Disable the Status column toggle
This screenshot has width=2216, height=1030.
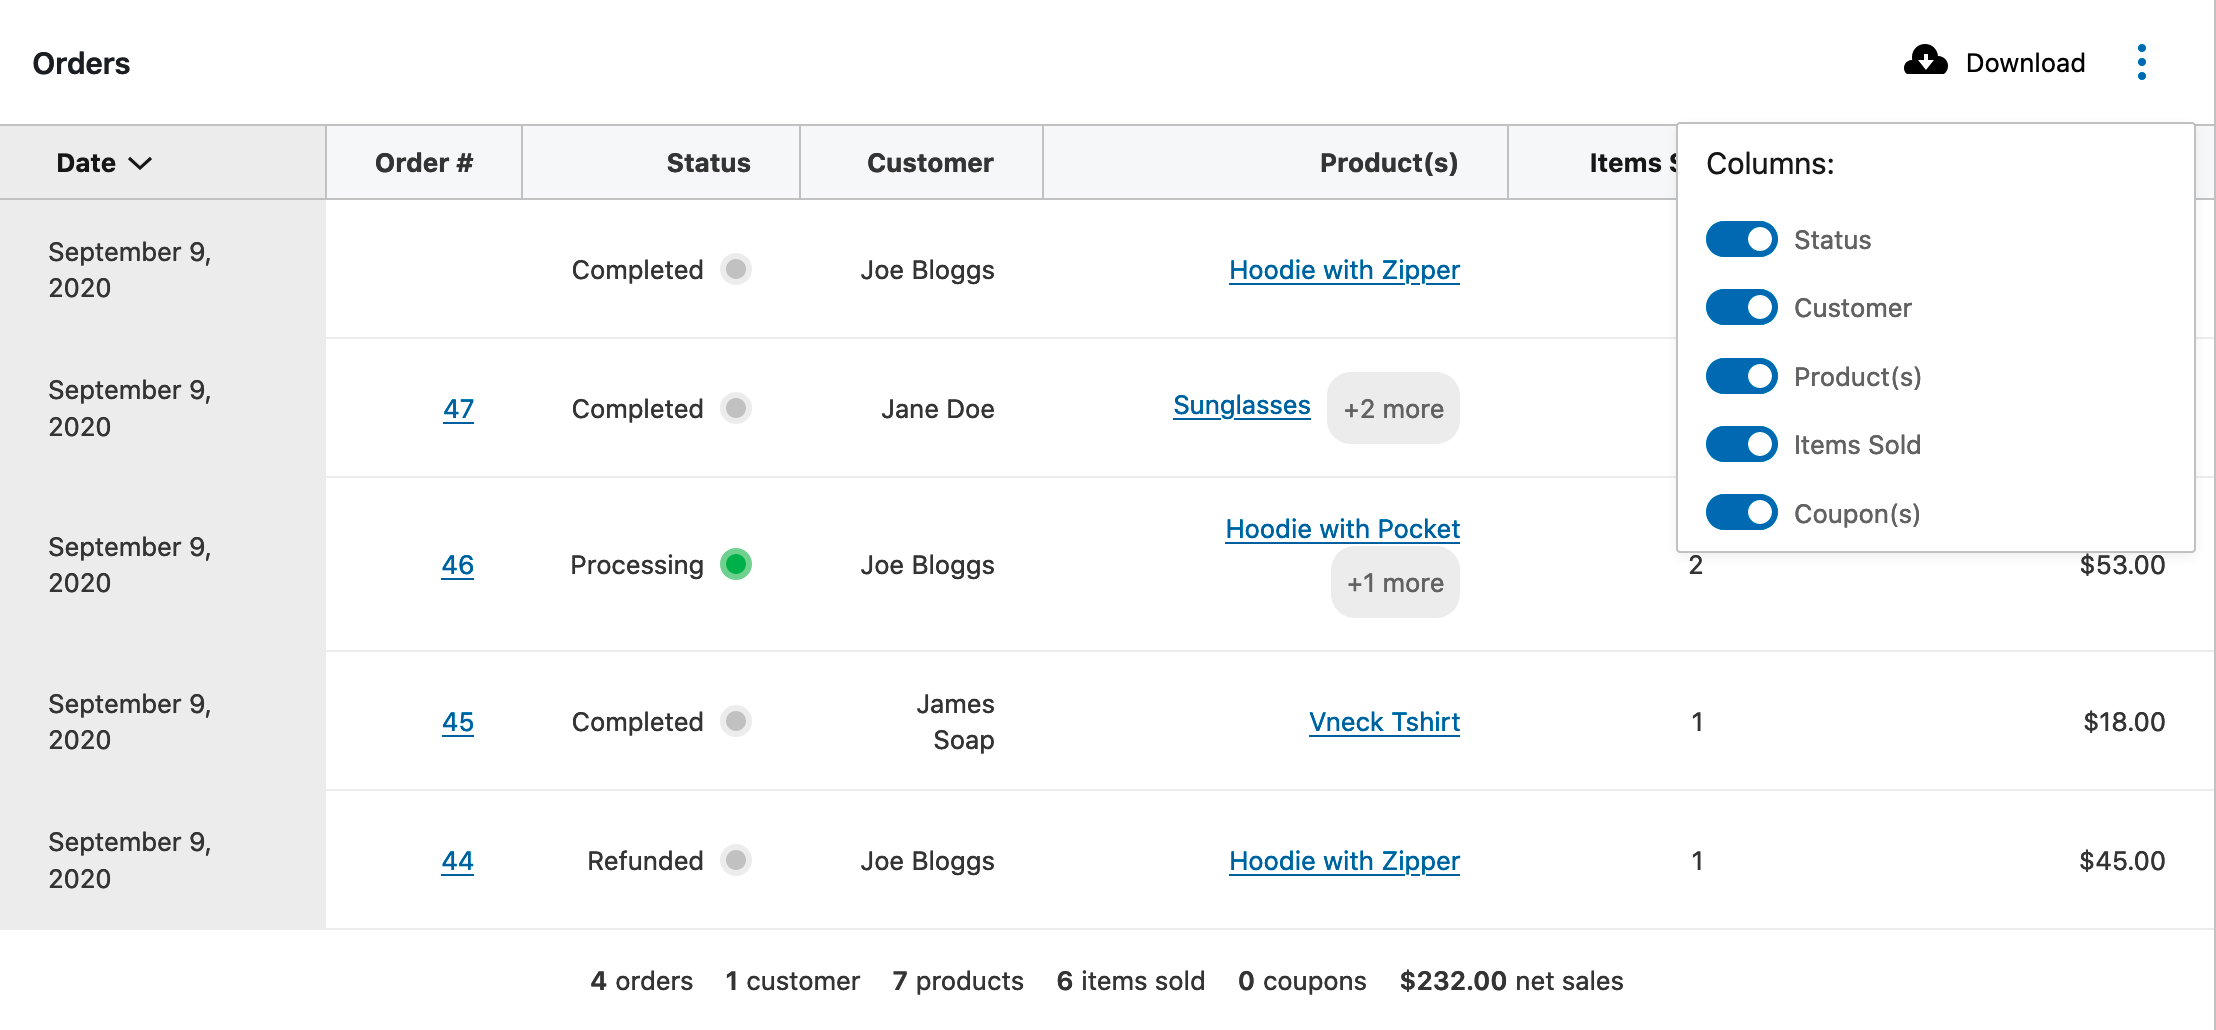pos(1741,239)
